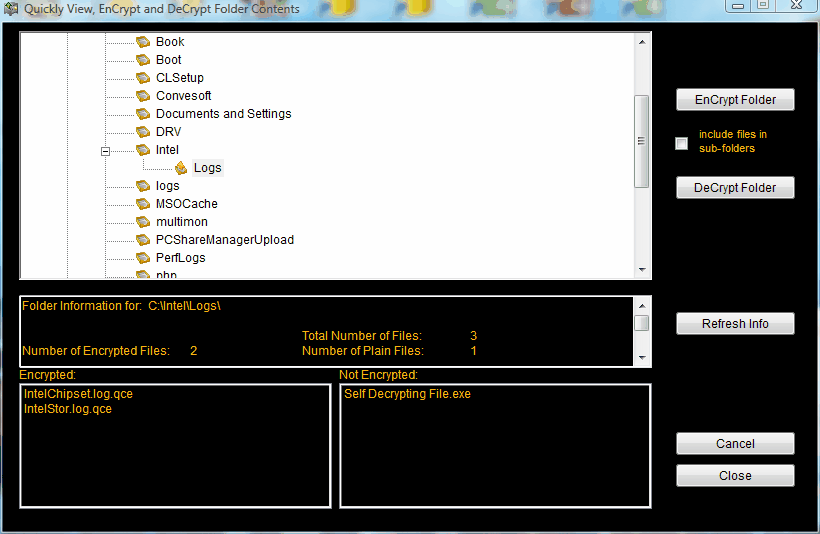The width and height of the screenshot is (820, 534).
Task: Click folder info scrollbar down arrow
Action: point(642,358)
